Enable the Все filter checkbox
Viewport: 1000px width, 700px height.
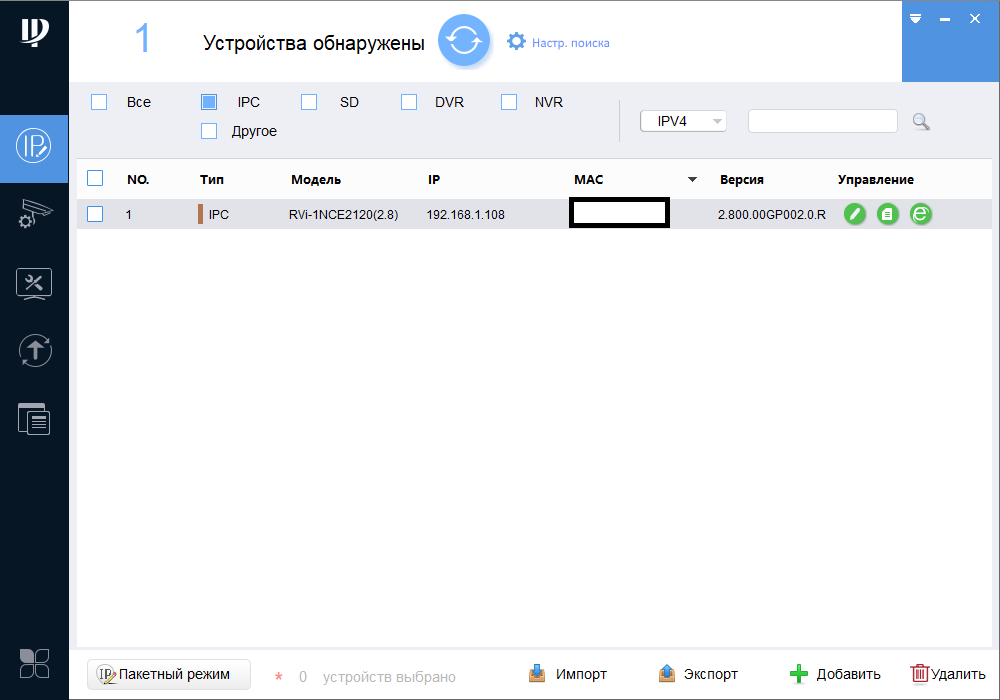pyautogui.click(x=99, y=102)
